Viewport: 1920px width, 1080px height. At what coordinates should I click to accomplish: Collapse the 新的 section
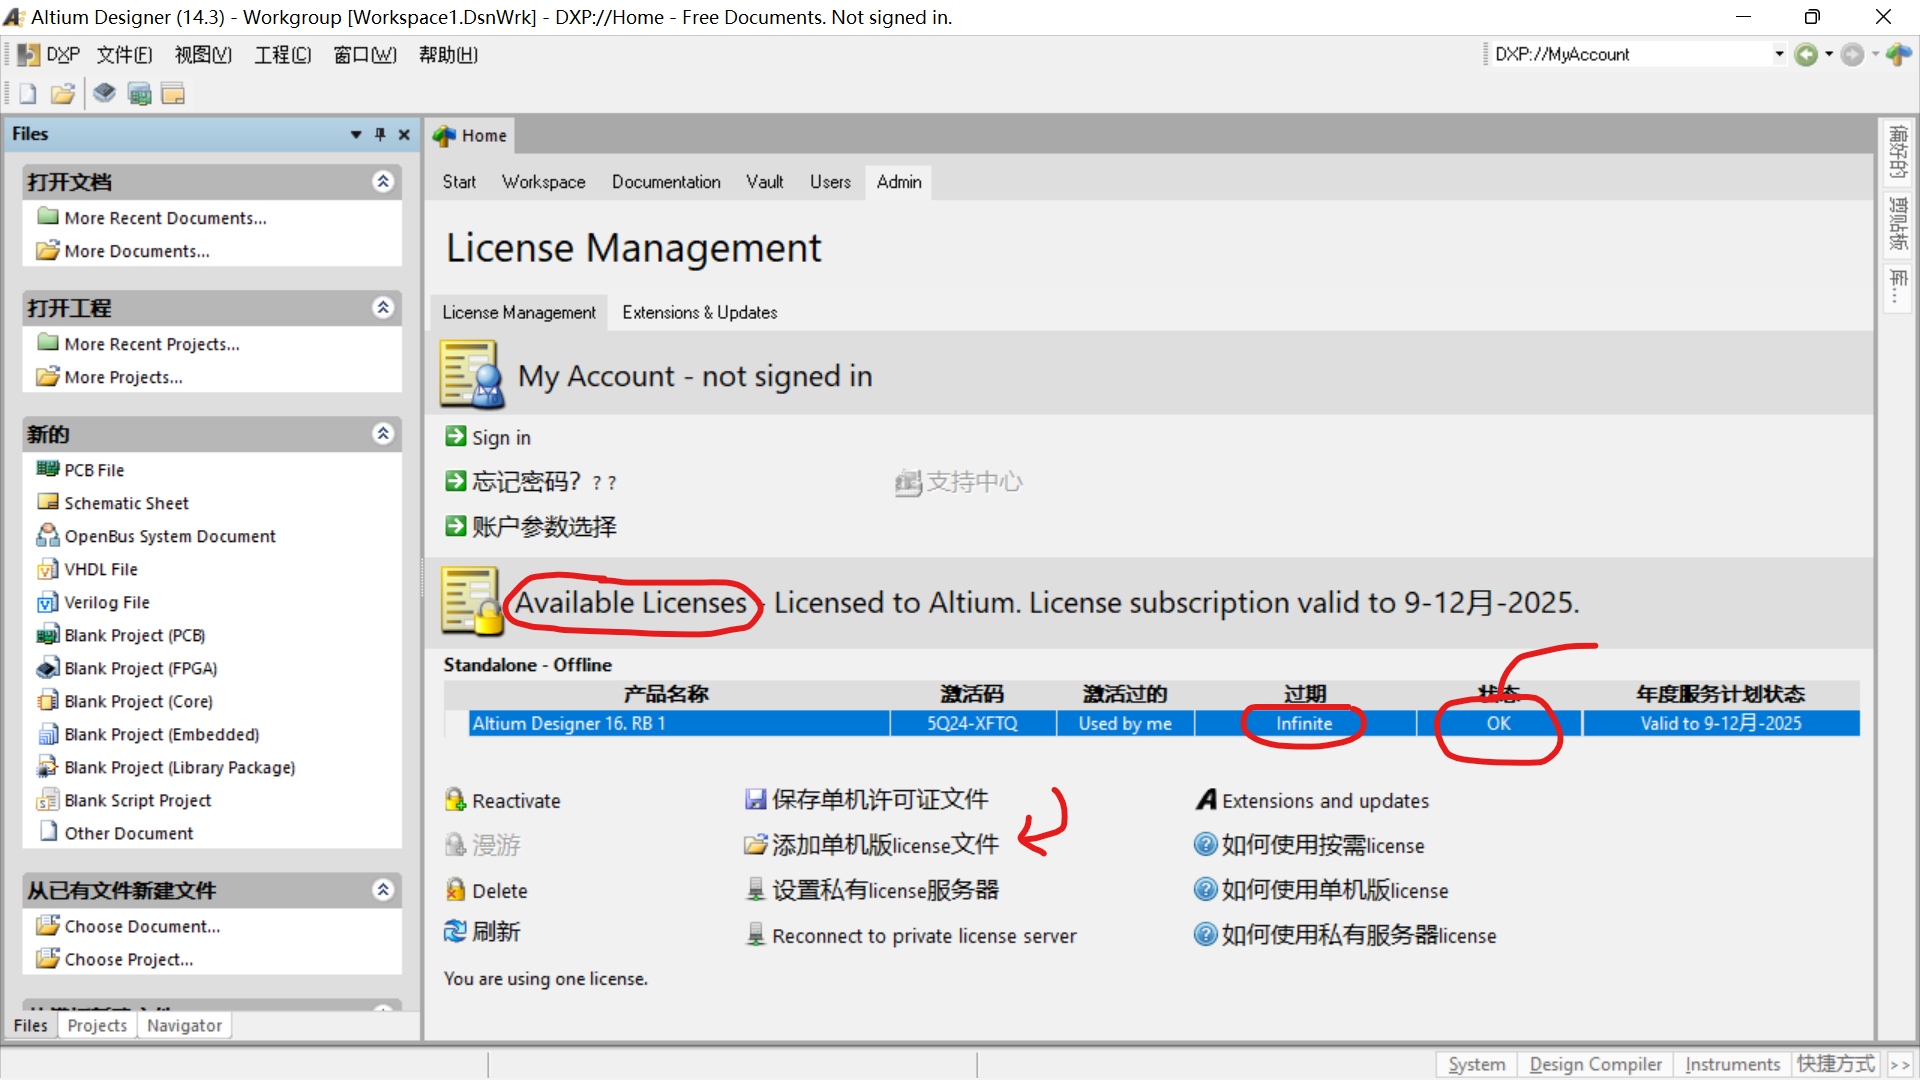tap(383, 433)
